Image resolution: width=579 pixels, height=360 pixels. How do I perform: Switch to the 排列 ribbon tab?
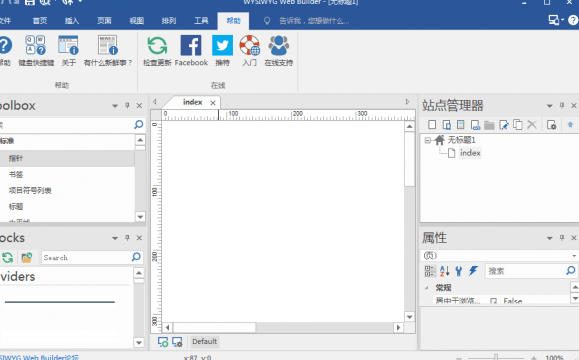click(x=169, y=21)
